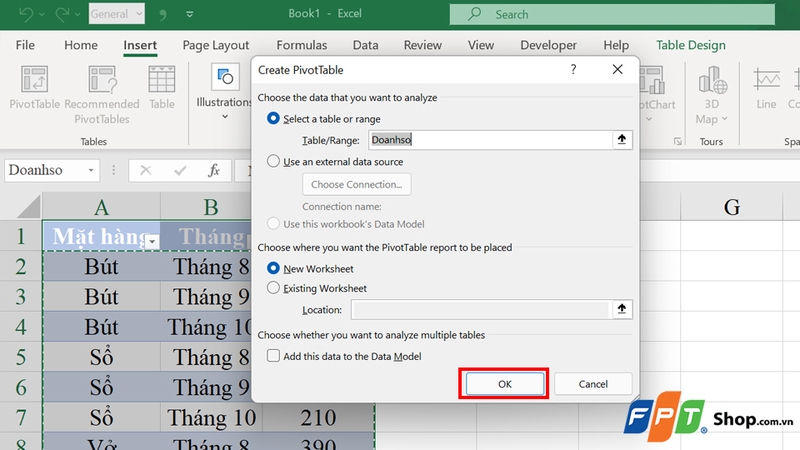Select column G header

(732, 207)
